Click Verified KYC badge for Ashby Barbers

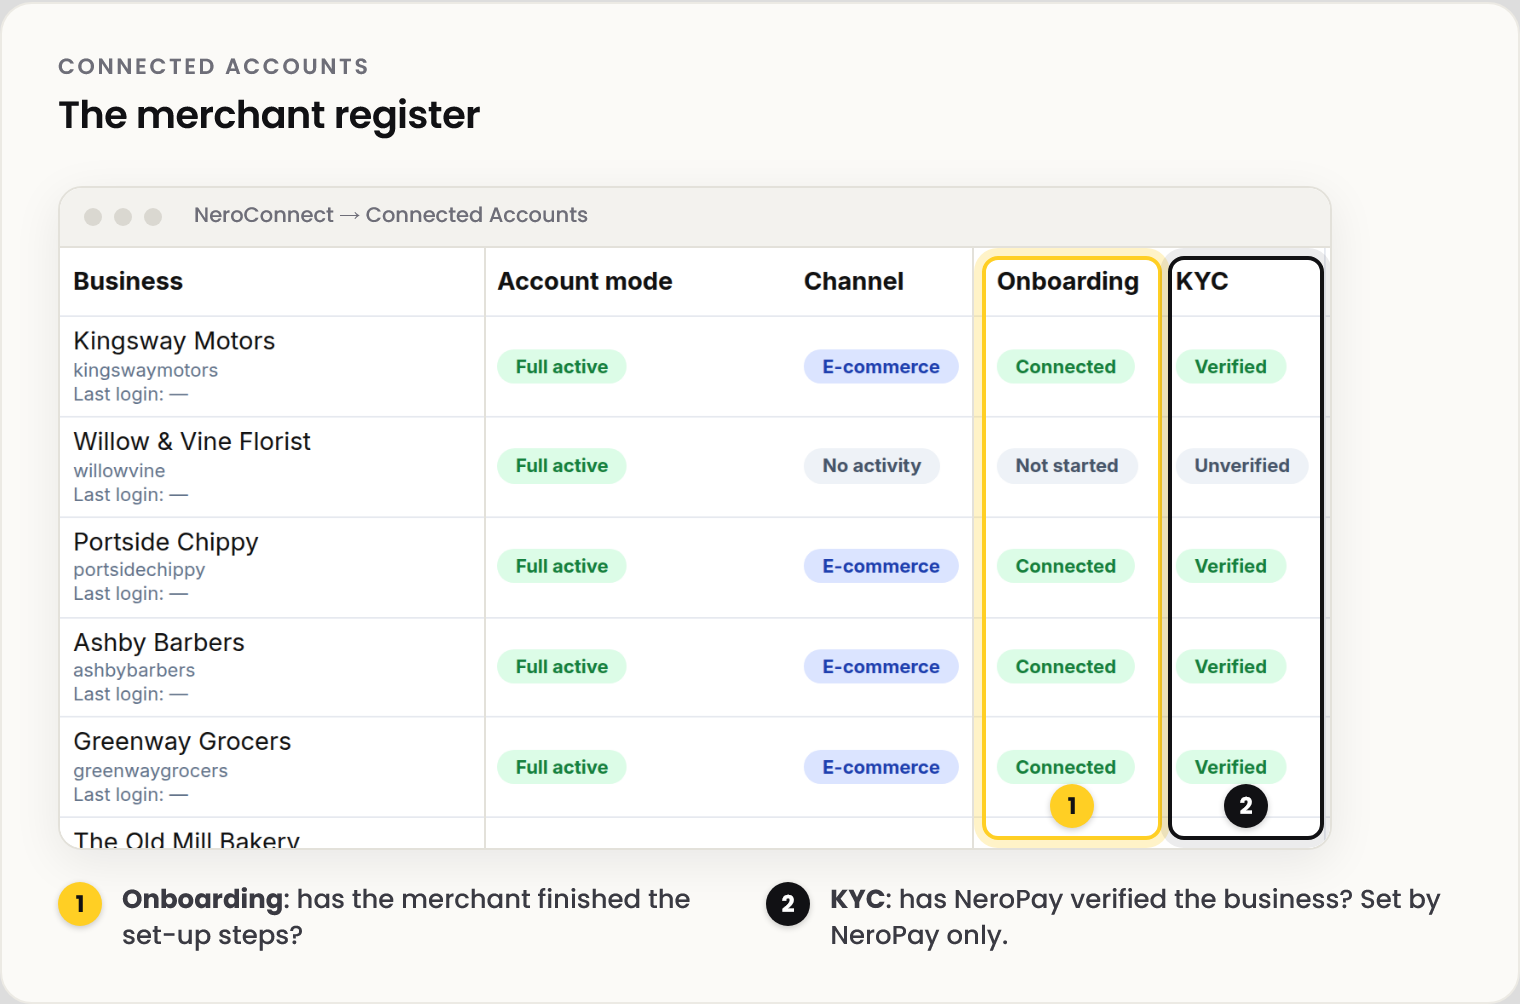(1231, 667)
